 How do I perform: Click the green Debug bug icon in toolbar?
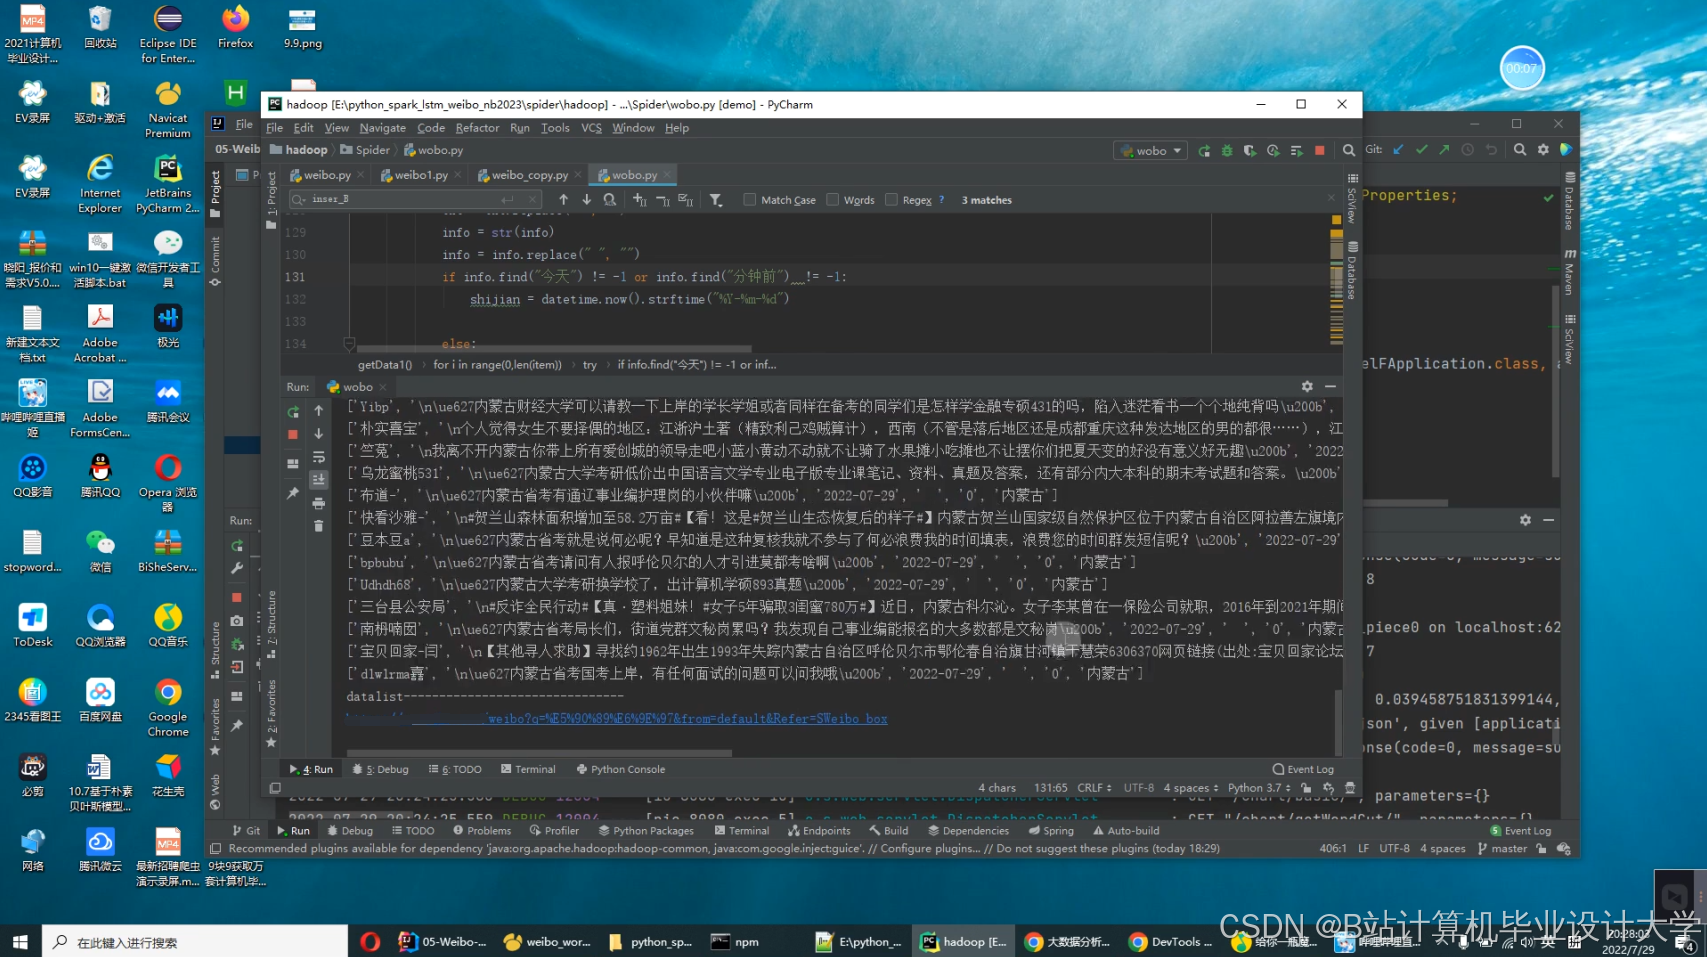pos(1227,151)
